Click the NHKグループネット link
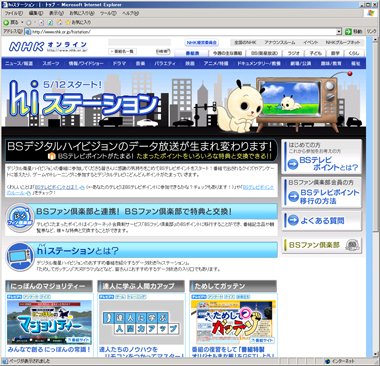This screenshot has height=366, width=380. 343,43
